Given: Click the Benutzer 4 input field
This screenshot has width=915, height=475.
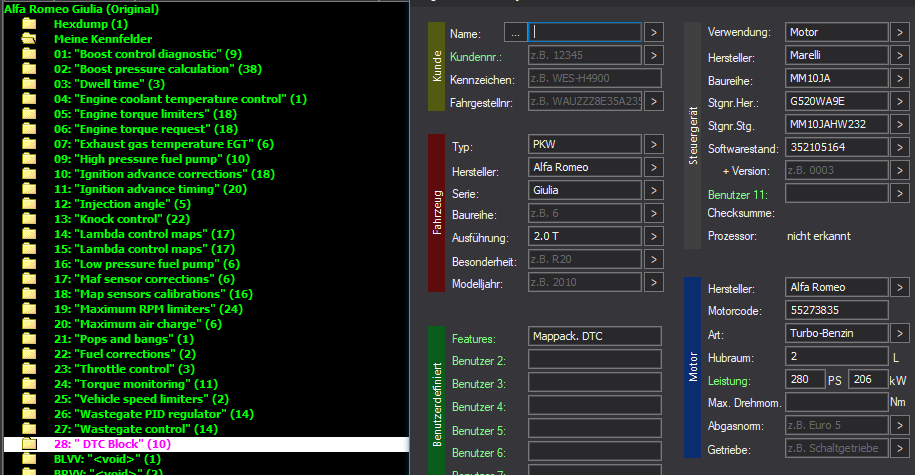Looking at the screenshot, I should point(595,405).
